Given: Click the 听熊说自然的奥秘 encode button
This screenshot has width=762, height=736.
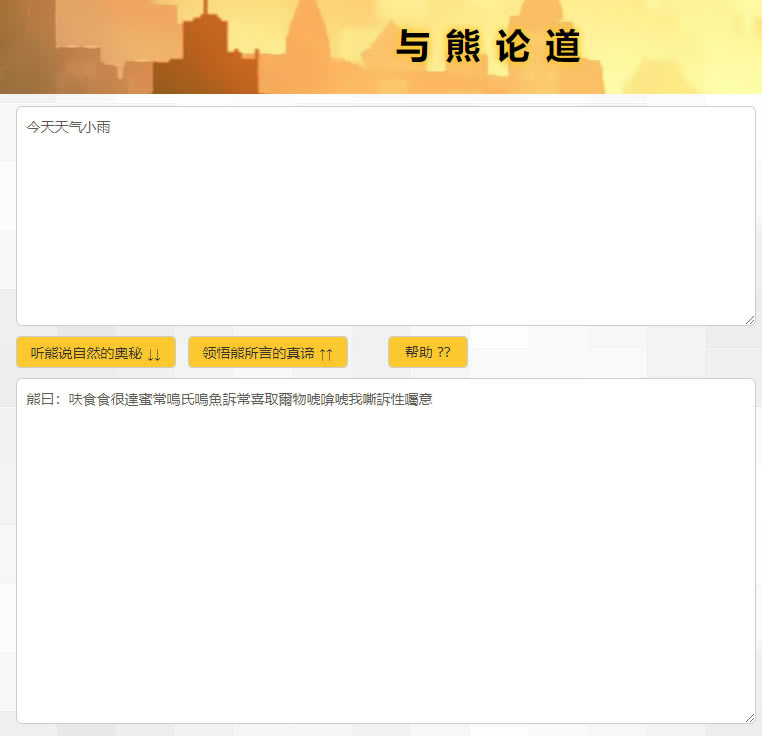Looking at the screenshot, I should tap(95, 352).
